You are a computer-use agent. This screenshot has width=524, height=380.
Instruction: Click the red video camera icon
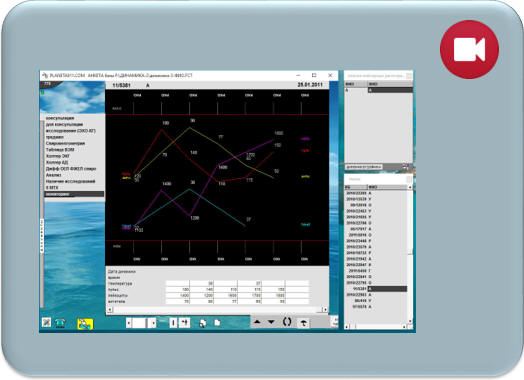click(x=469, y=49)
